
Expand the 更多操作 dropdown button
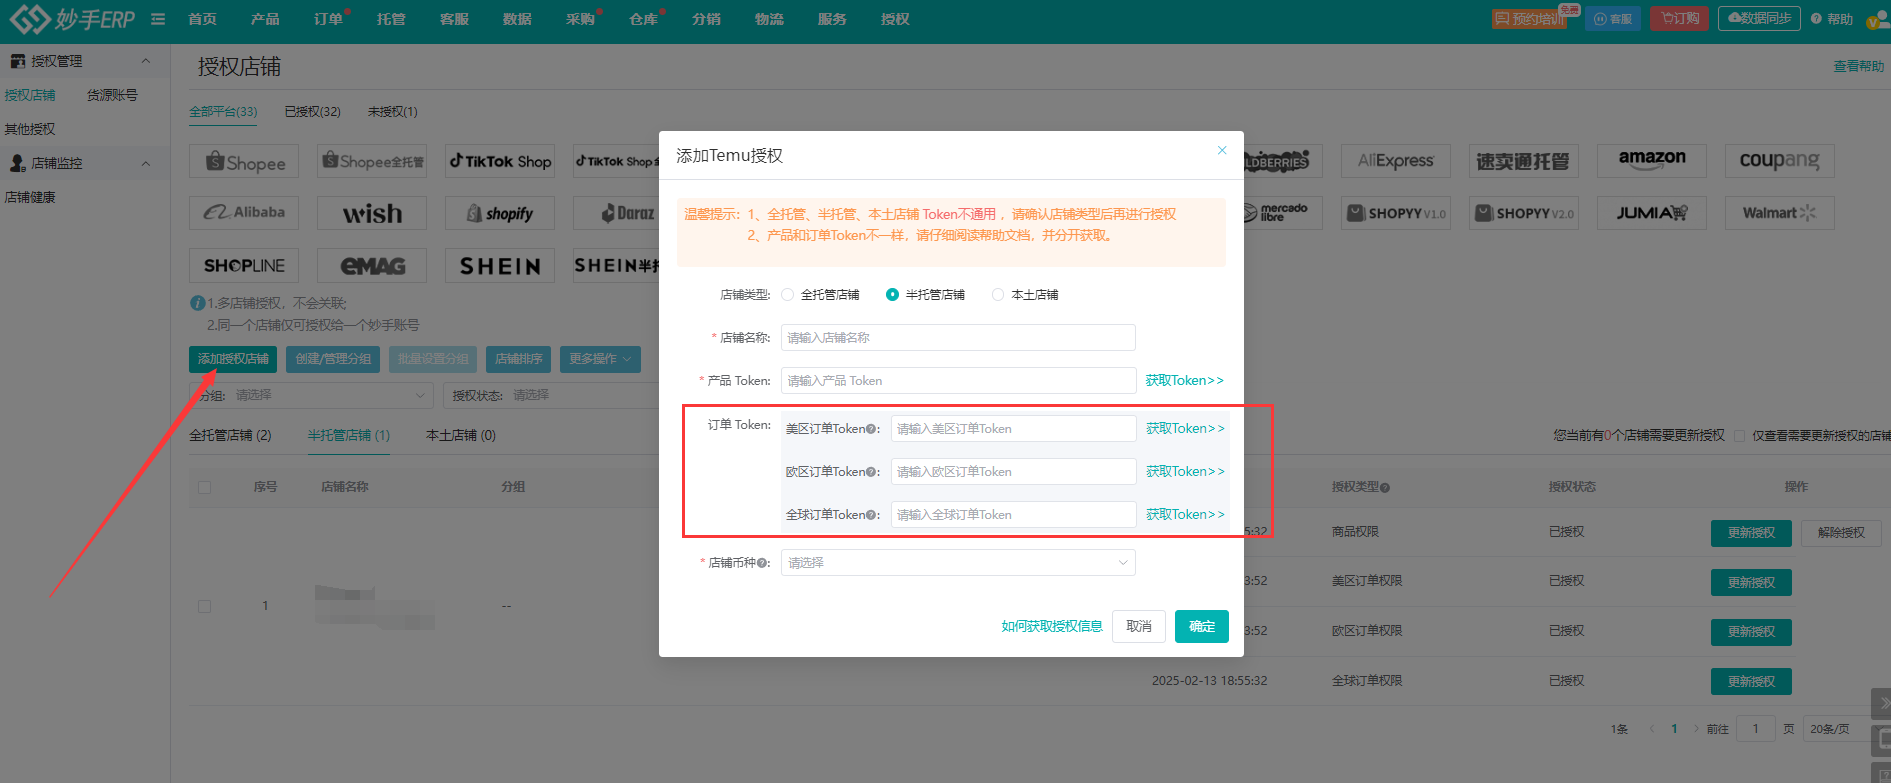click(601, 359)
